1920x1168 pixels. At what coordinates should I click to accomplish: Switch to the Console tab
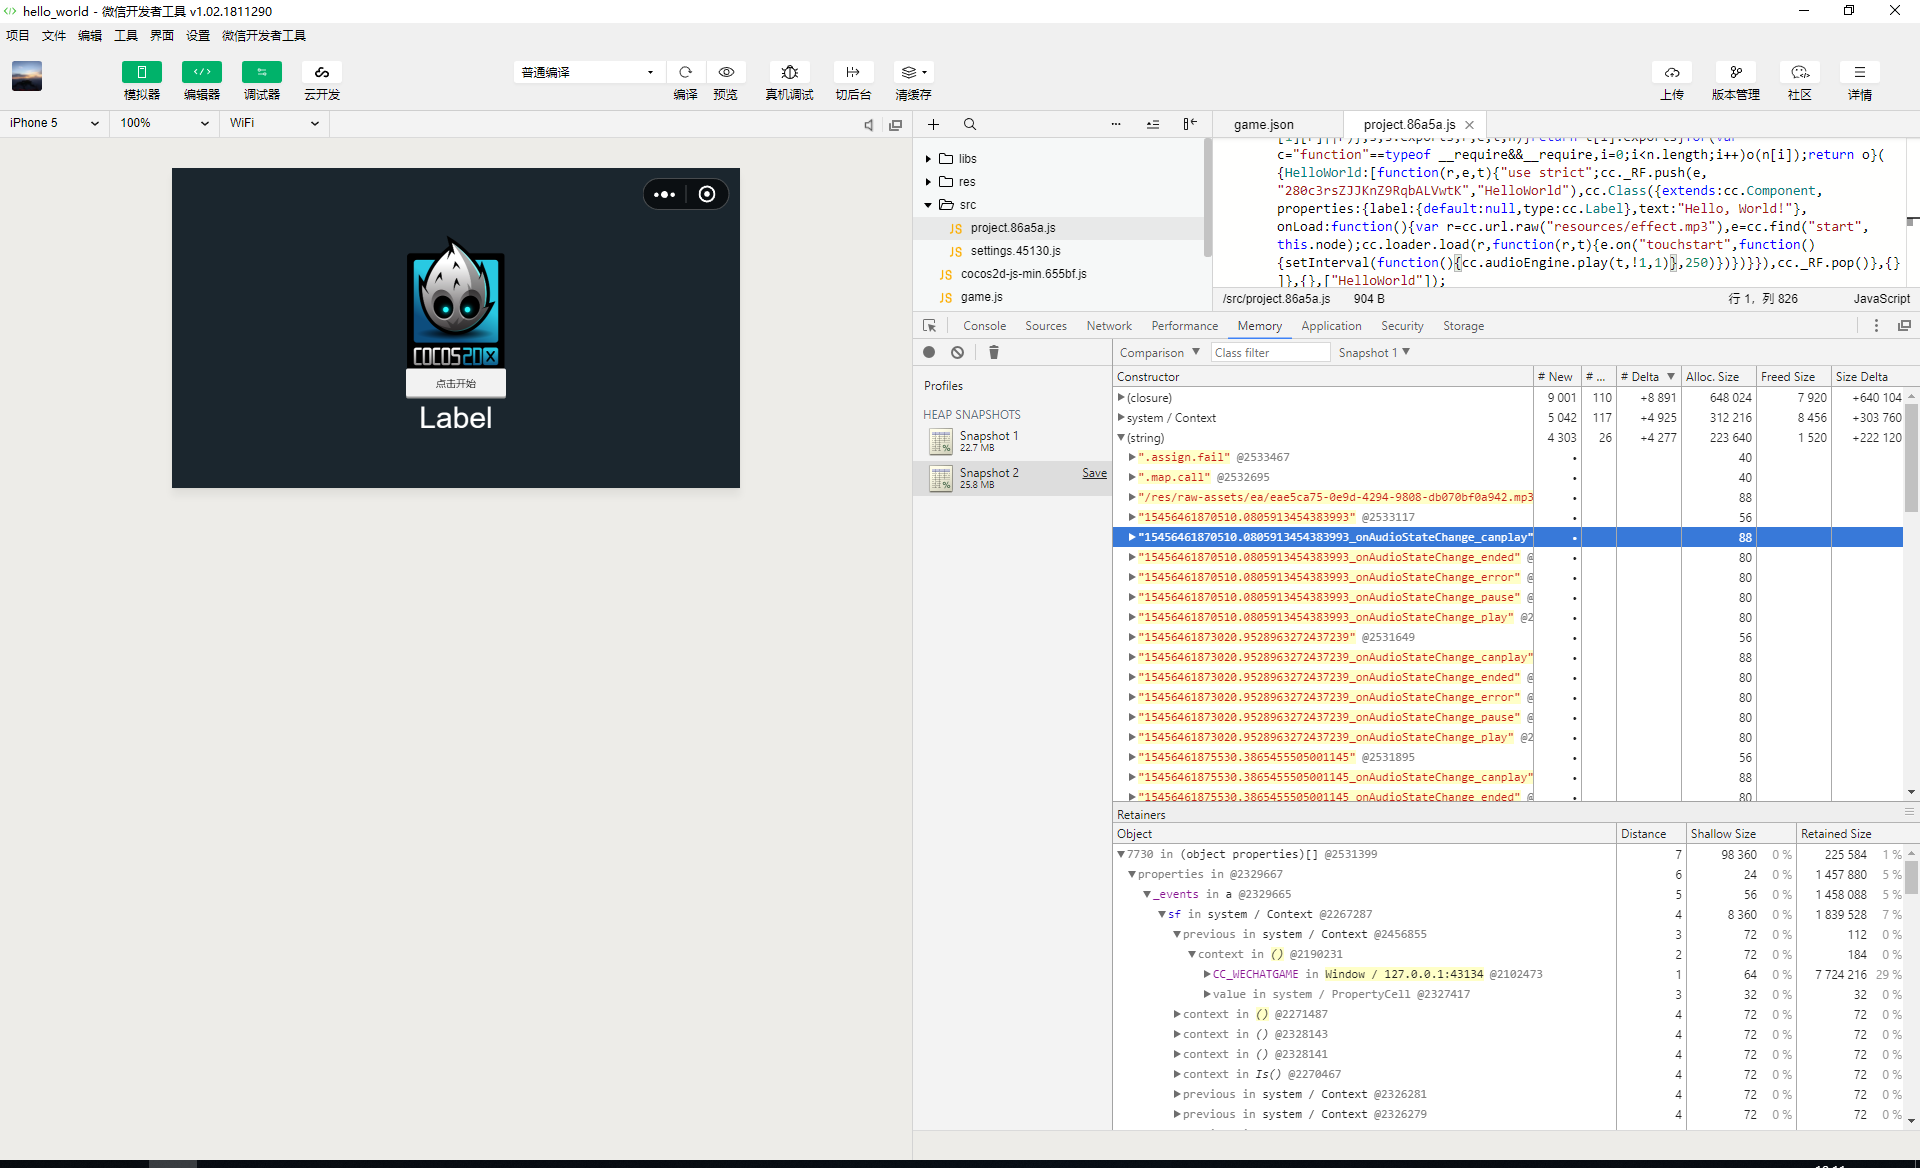984,326
